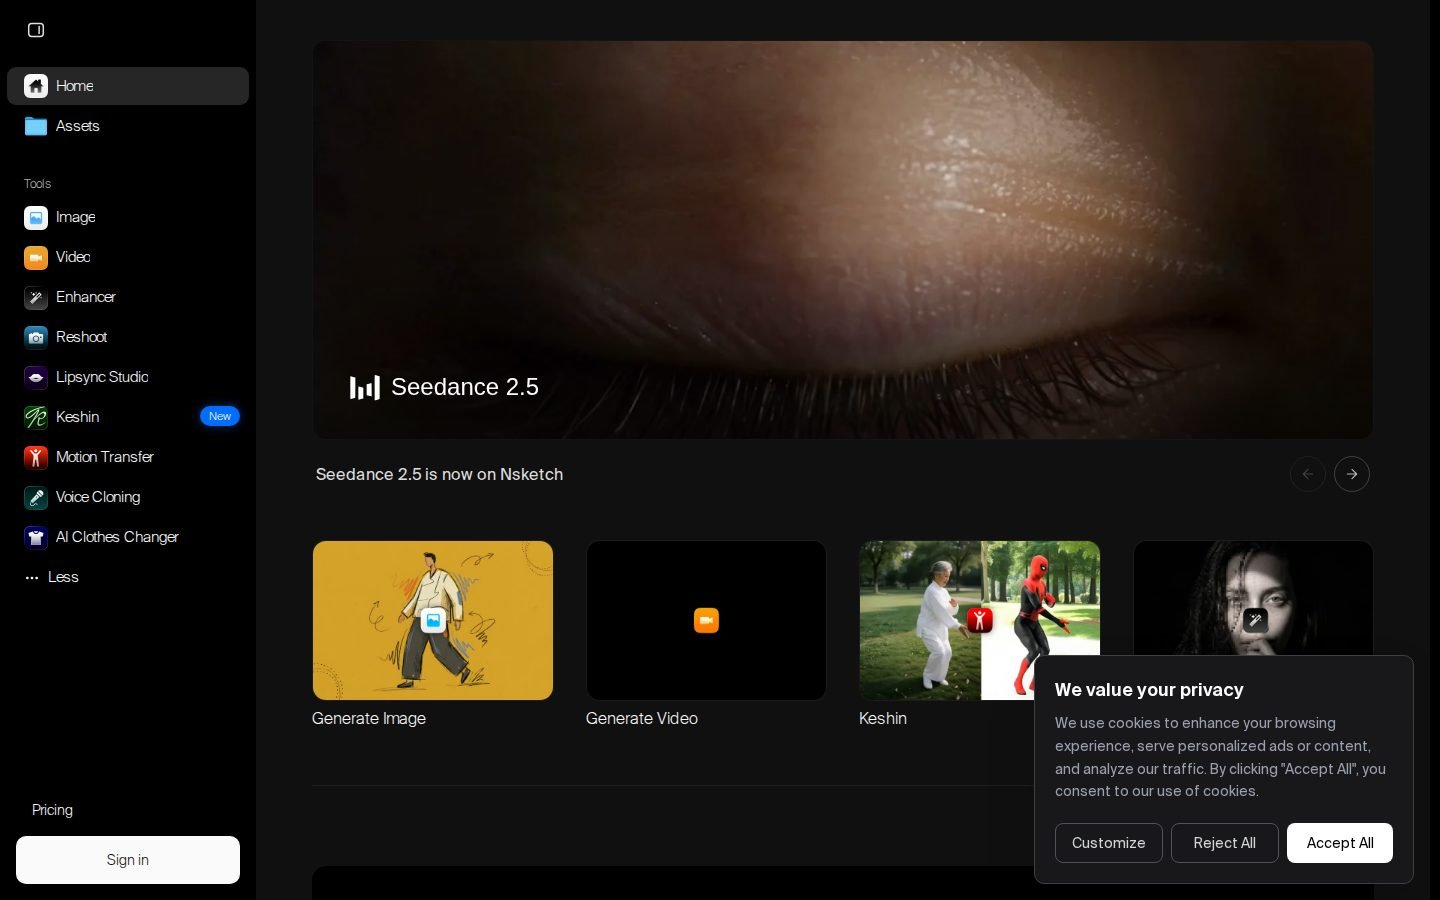Open the Generate Image thumbnail card
The height and width of the screenshot is (900, 1440).
coord(433,620)
